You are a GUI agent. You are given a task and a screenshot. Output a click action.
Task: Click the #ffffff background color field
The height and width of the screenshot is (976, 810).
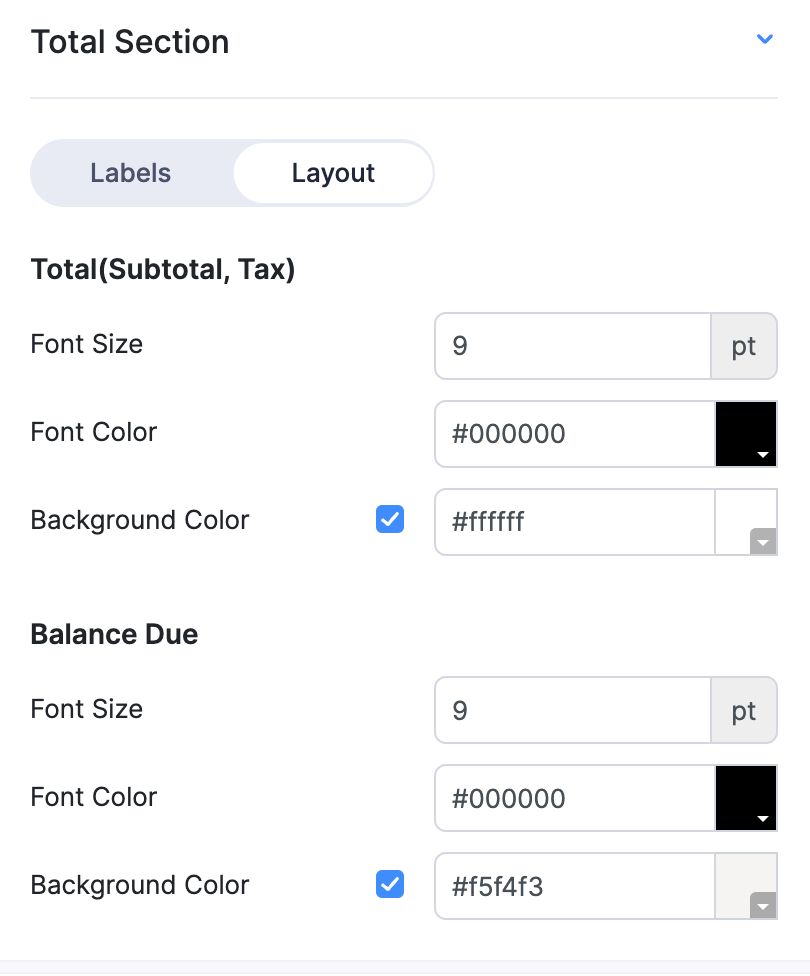pos(575,522)
